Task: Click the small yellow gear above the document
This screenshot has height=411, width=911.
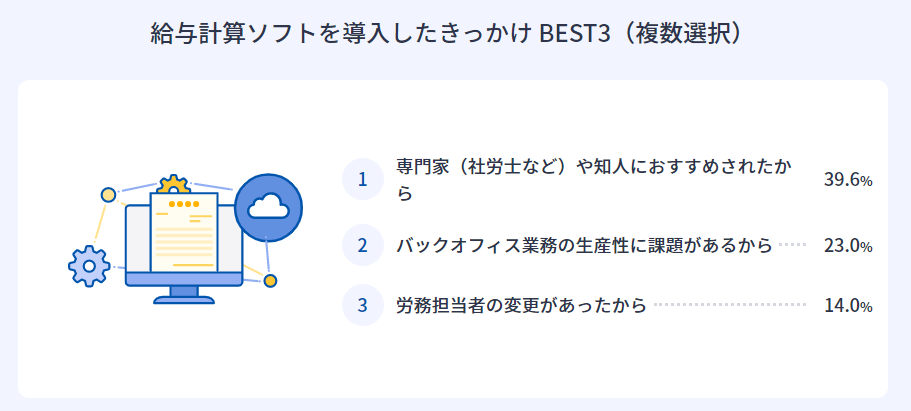Action: pyautogui.click(x=173, y=185)
